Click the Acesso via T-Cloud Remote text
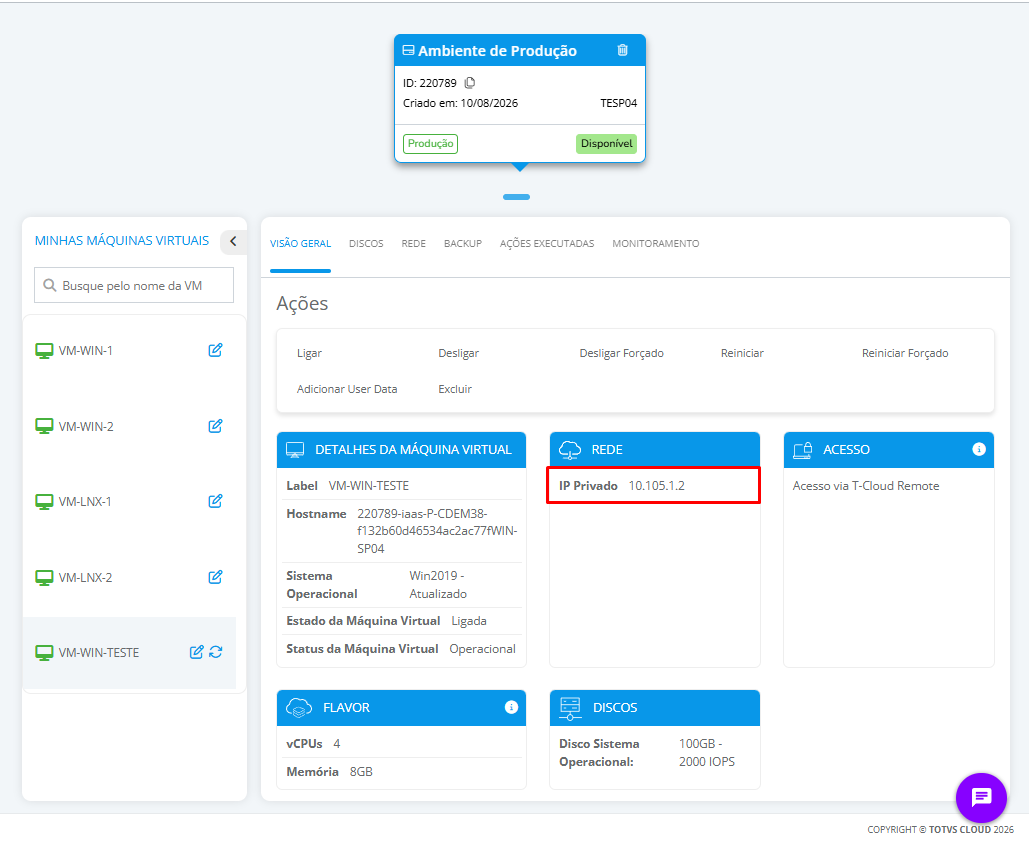1029x844 pixels. 866,486
